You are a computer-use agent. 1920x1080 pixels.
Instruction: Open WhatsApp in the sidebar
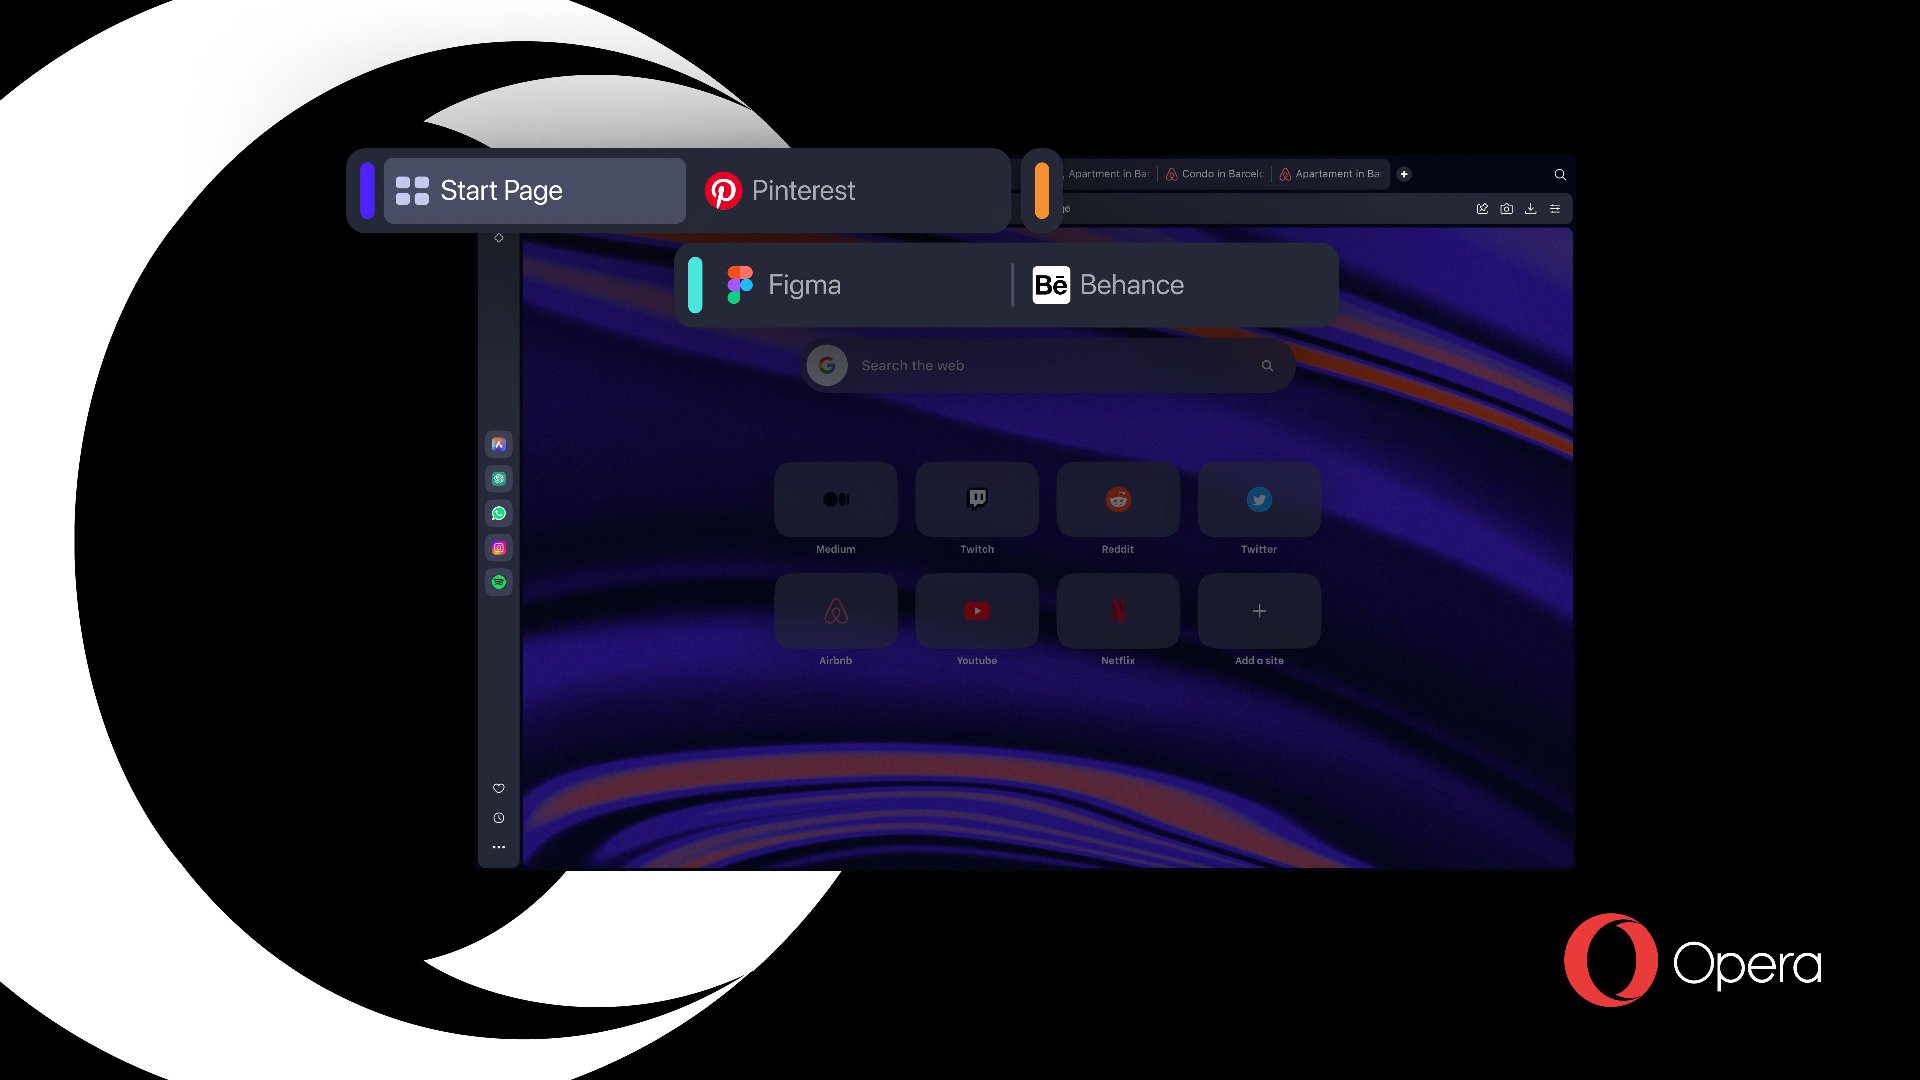pos(499,513)
